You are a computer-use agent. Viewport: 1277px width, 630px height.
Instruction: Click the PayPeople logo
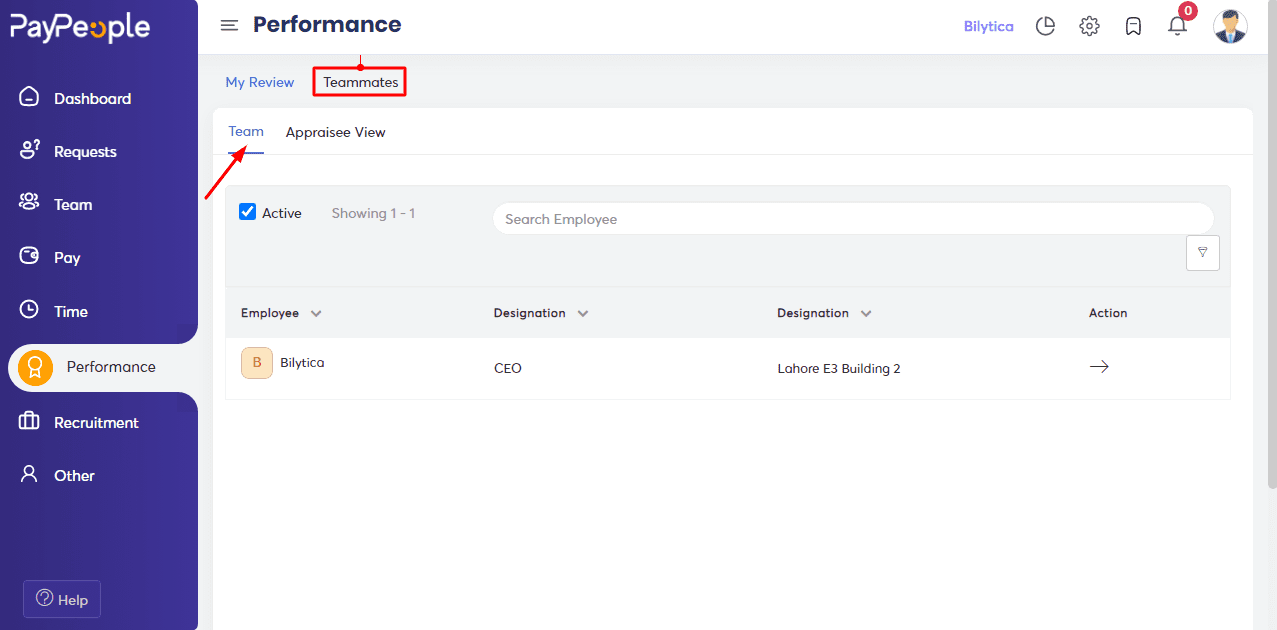80,27
